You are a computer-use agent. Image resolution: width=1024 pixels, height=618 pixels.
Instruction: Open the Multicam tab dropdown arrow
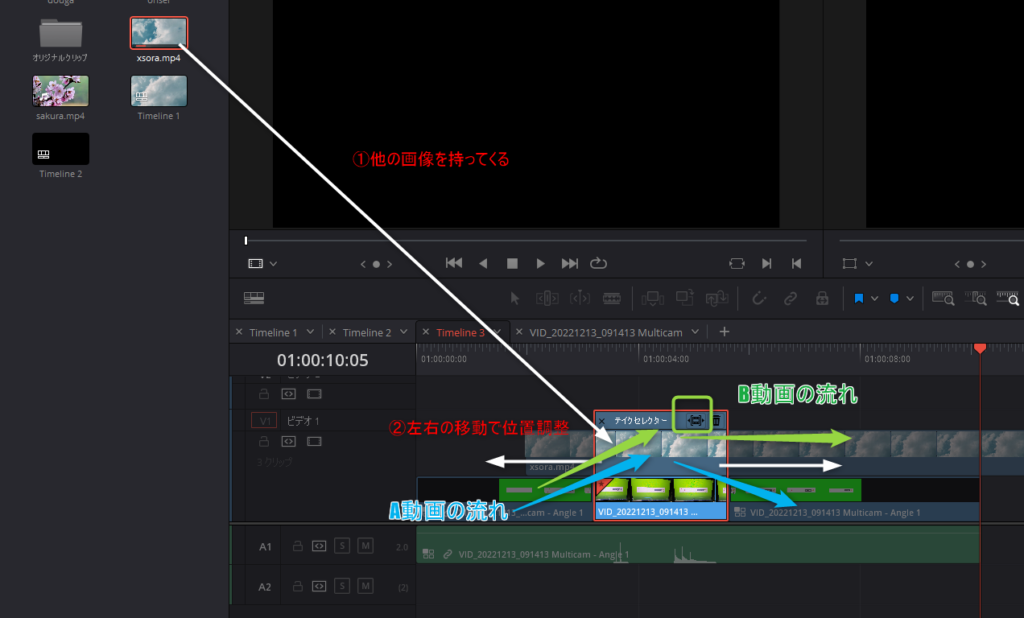click(696, 332)
